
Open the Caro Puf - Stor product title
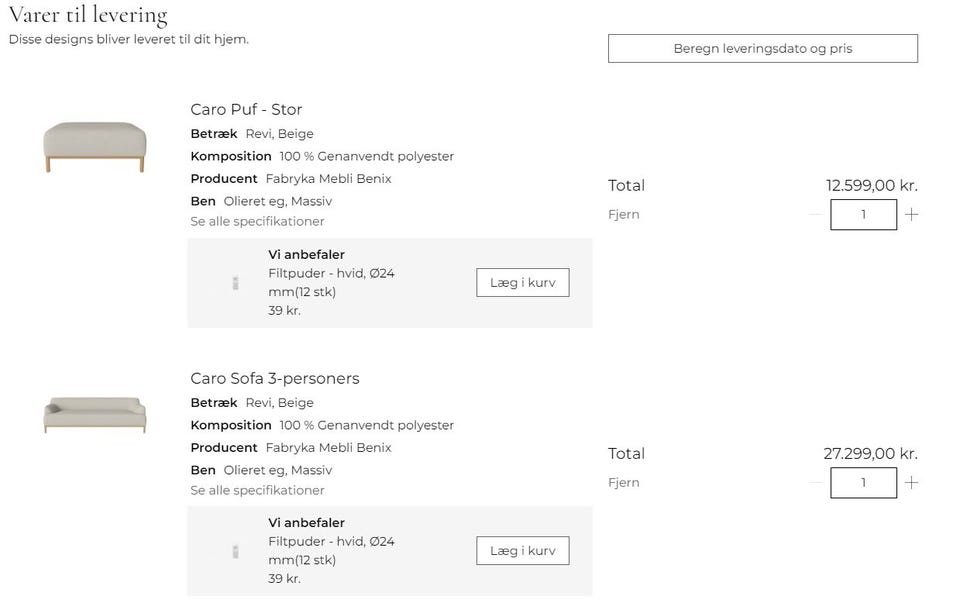coord(246,110)
